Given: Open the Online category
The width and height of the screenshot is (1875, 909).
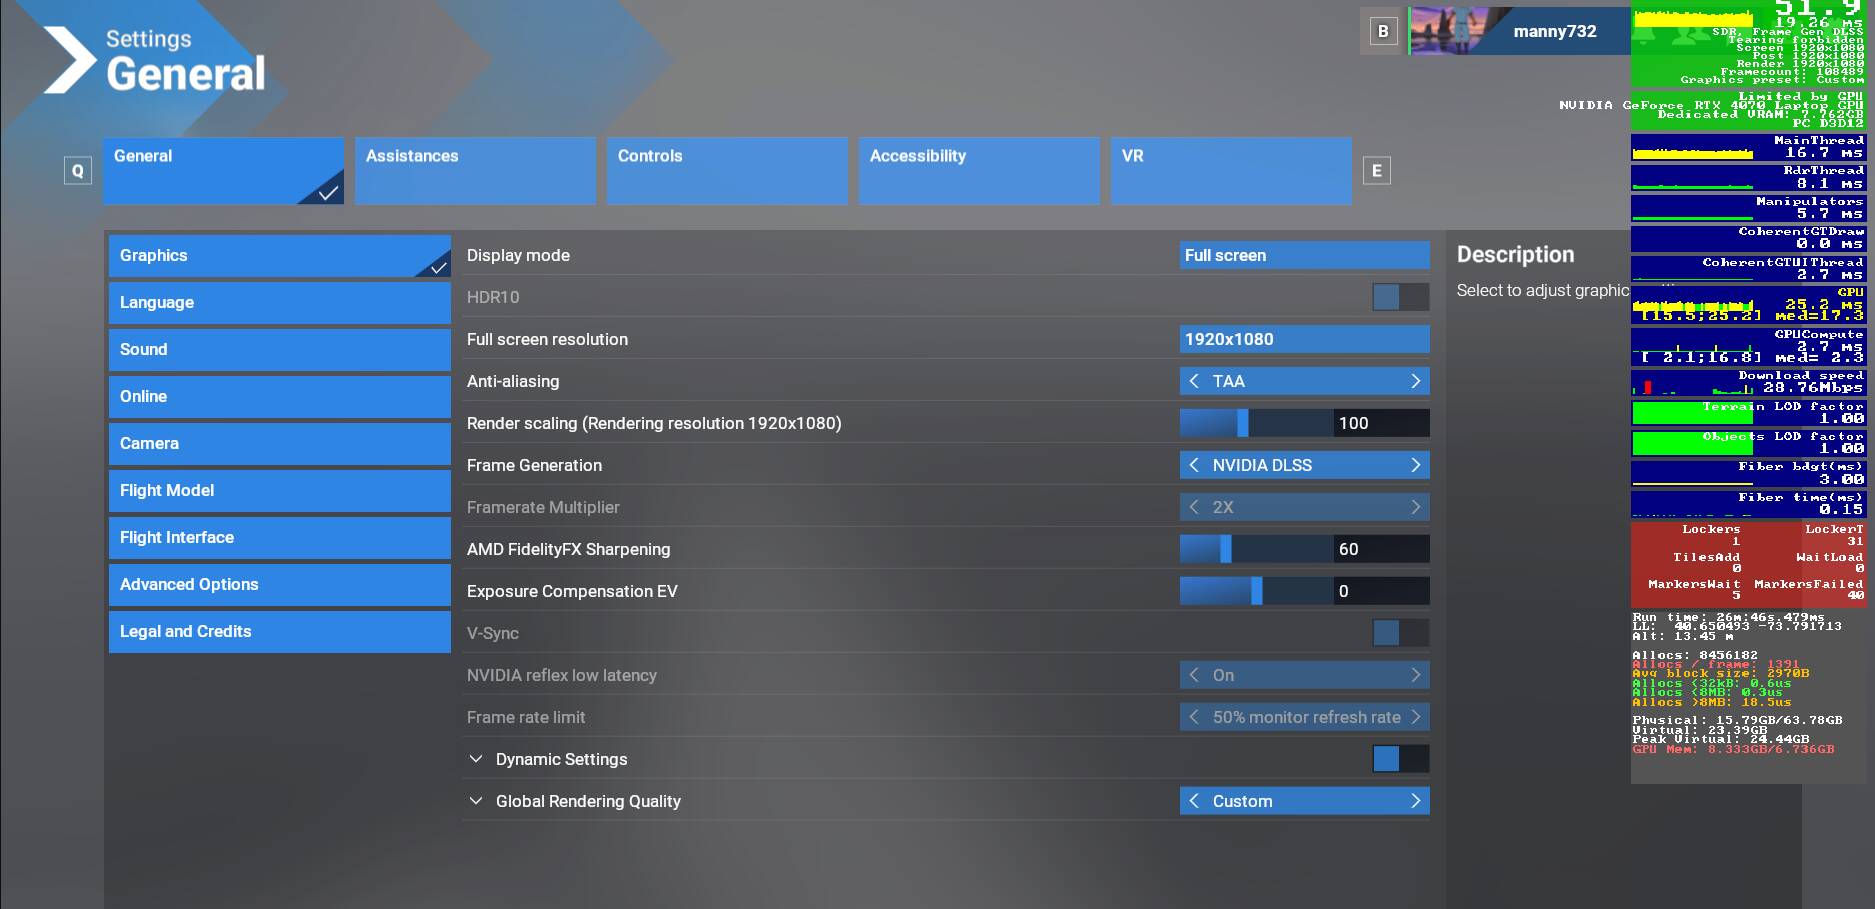Looking at the screenshot, I should (280, 397).
